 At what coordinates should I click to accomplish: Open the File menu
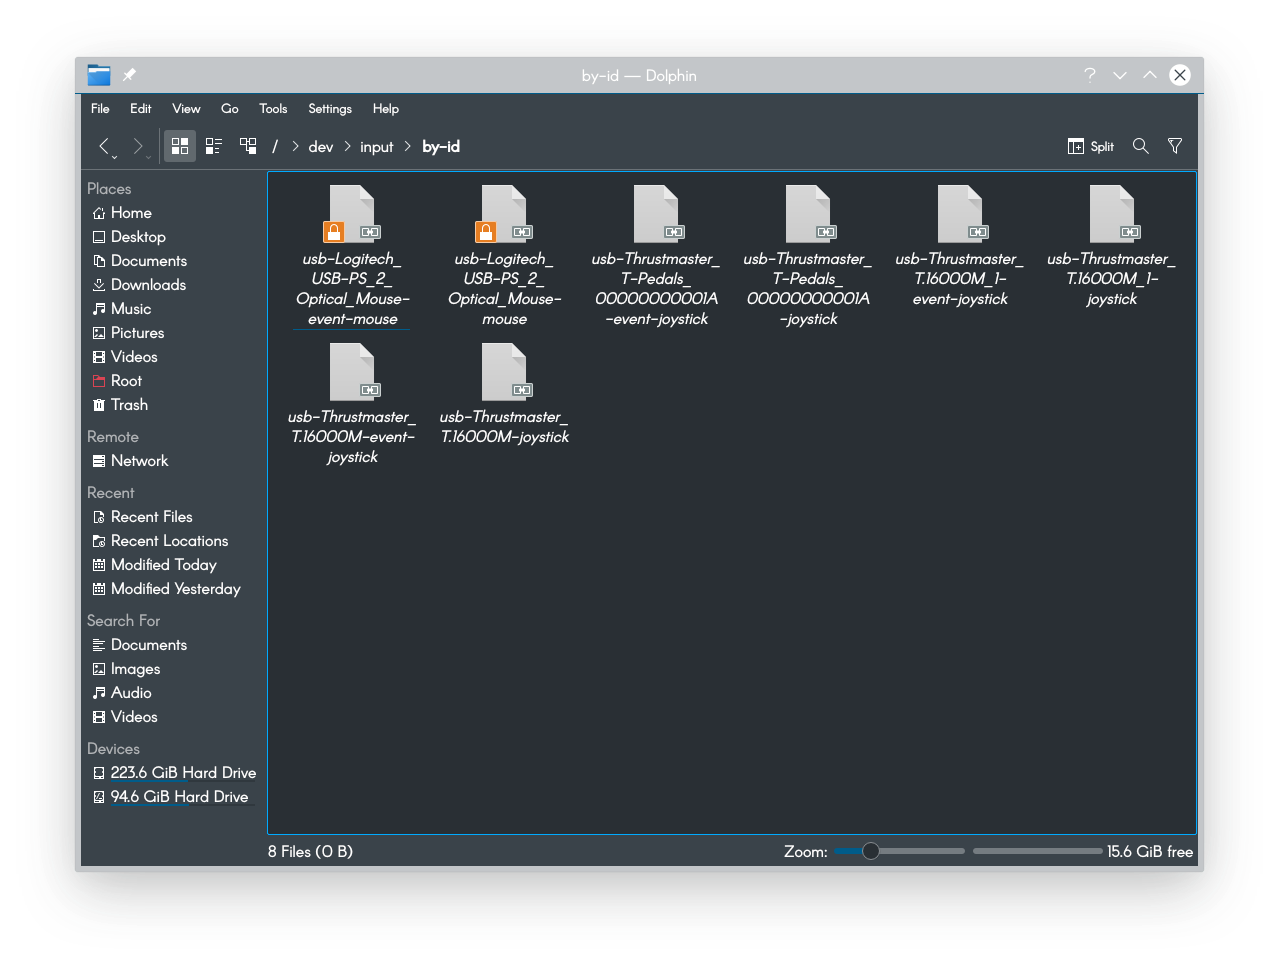coord(100,108)
